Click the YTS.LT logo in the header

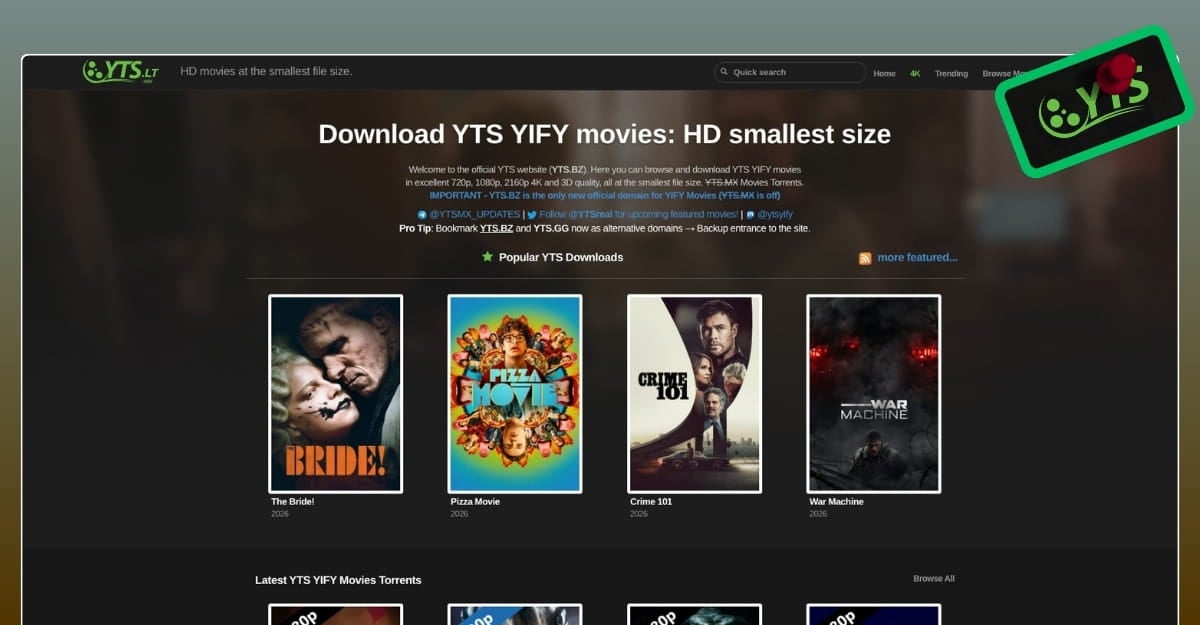point(121,70)
